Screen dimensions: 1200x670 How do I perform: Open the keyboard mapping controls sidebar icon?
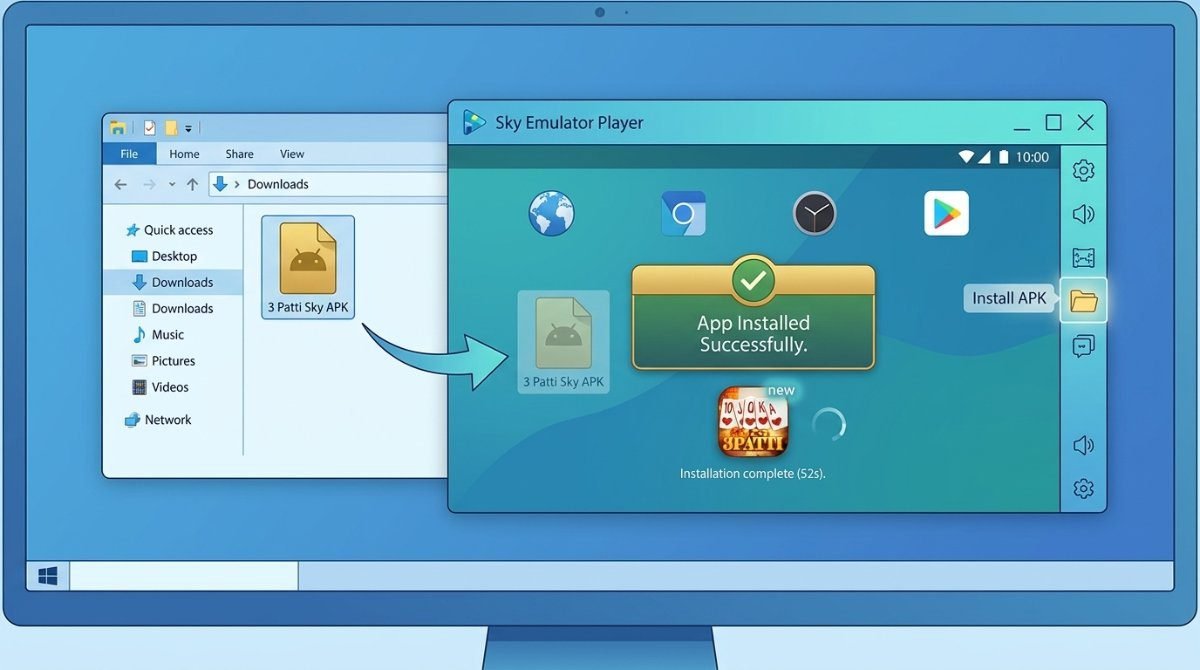[x=1083, y=258]
